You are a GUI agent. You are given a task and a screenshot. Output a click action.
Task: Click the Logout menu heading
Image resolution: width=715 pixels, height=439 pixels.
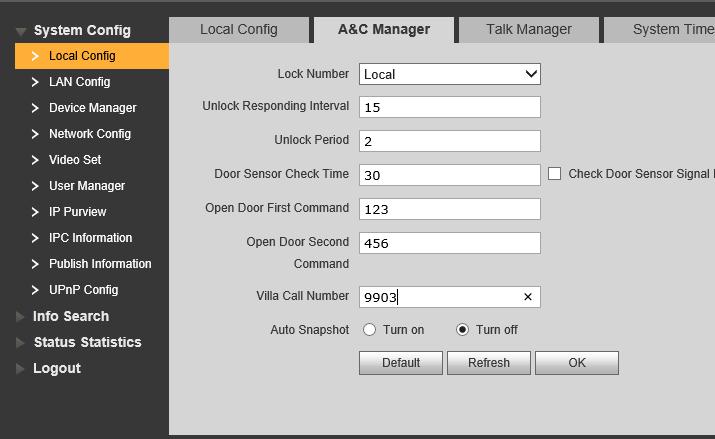click(x=57, y=368)
